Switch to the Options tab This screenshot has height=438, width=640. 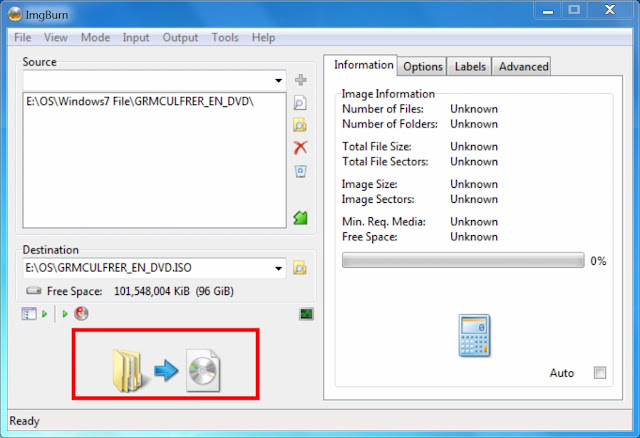[x=423, y=67]
